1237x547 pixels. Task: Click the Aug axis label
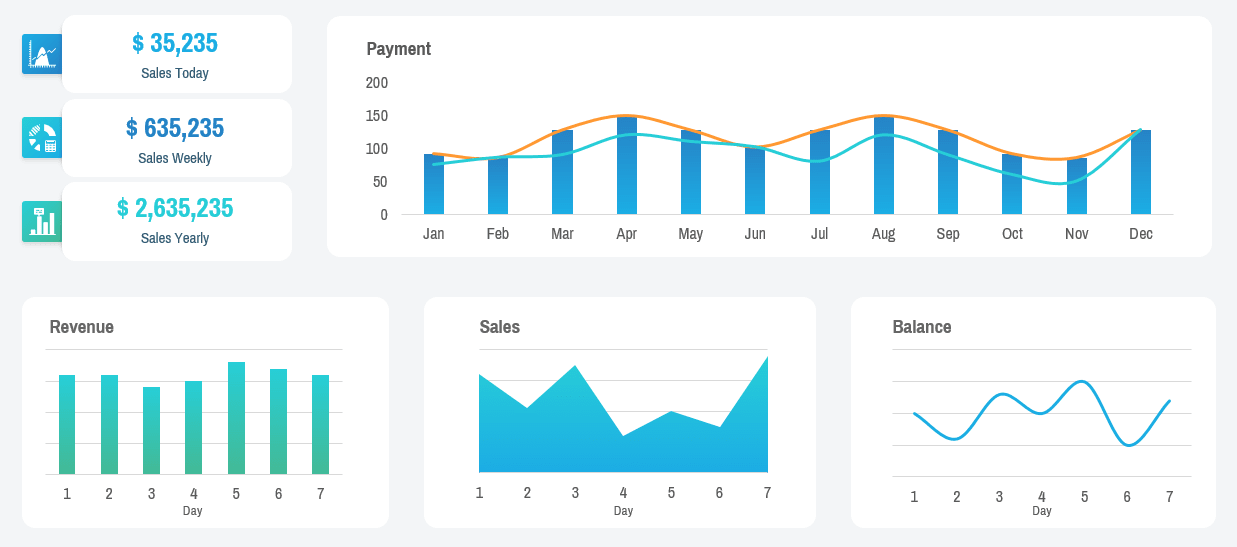click(x=884, y=234)
